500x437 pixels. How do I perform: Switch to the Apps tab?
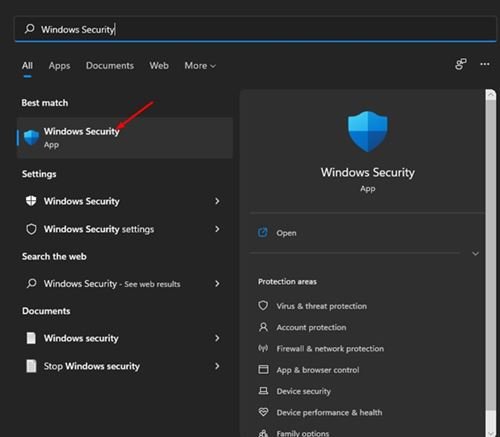point(59,66)
